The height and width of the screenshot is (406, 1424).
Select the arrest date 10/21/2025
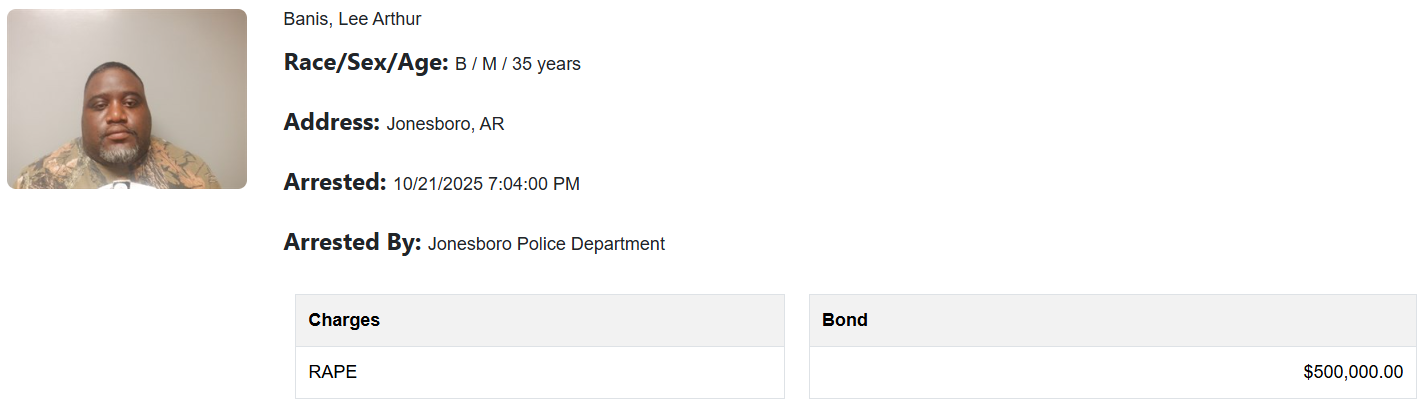438,184
